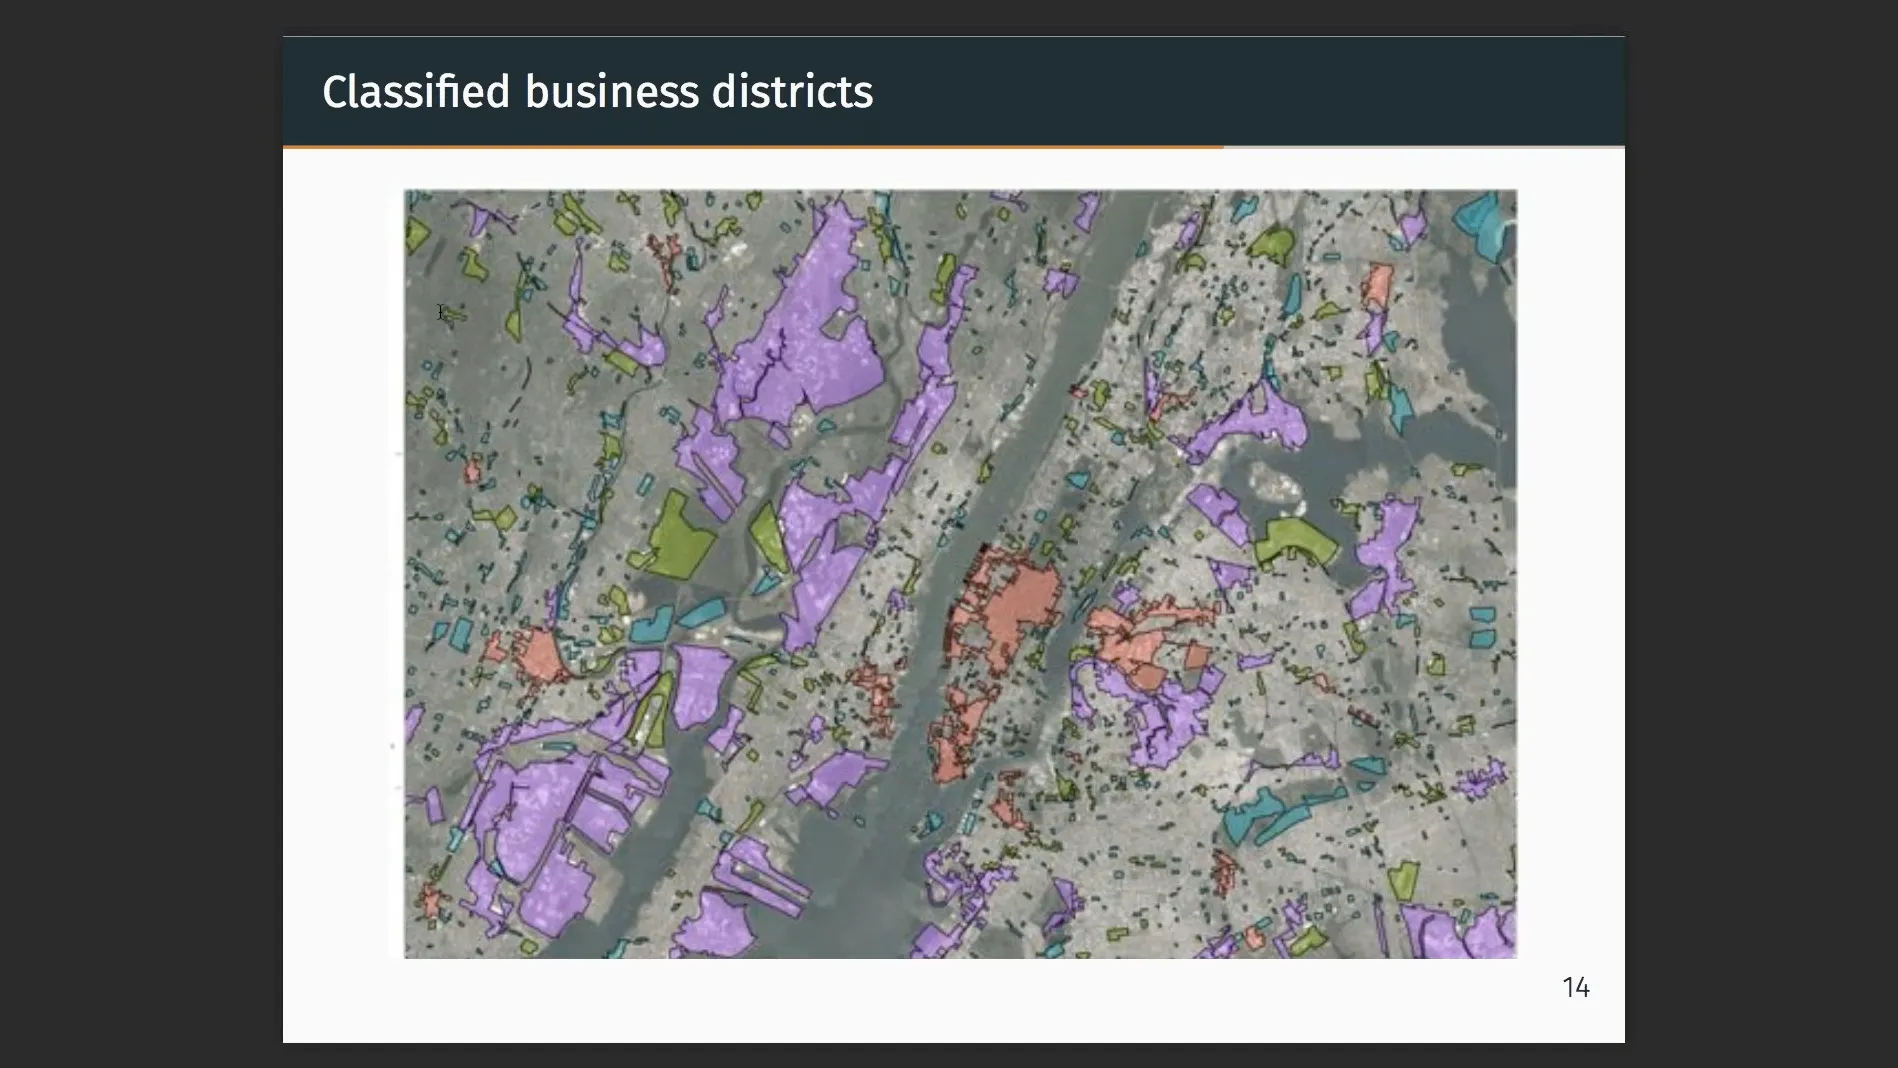
Task: Click the green polygon right of map center
Action: [1296, 539]
